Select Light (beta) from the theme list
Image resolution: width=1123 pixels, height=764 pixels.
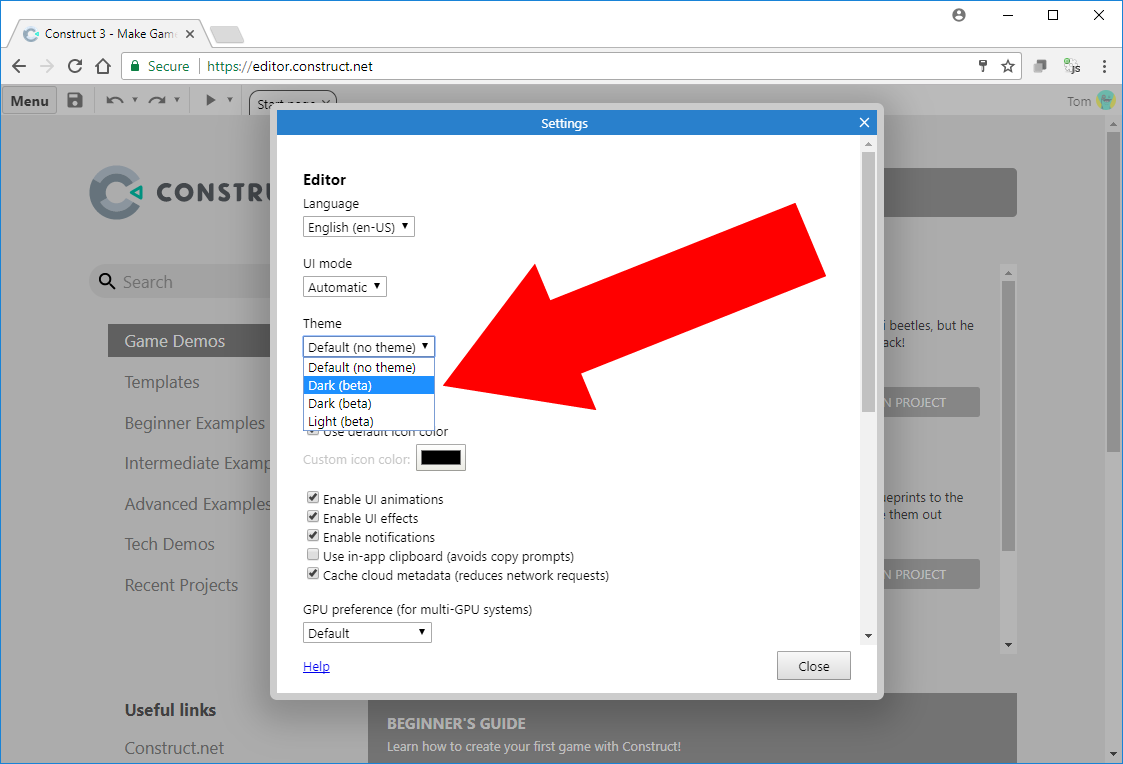click(341, 421)
